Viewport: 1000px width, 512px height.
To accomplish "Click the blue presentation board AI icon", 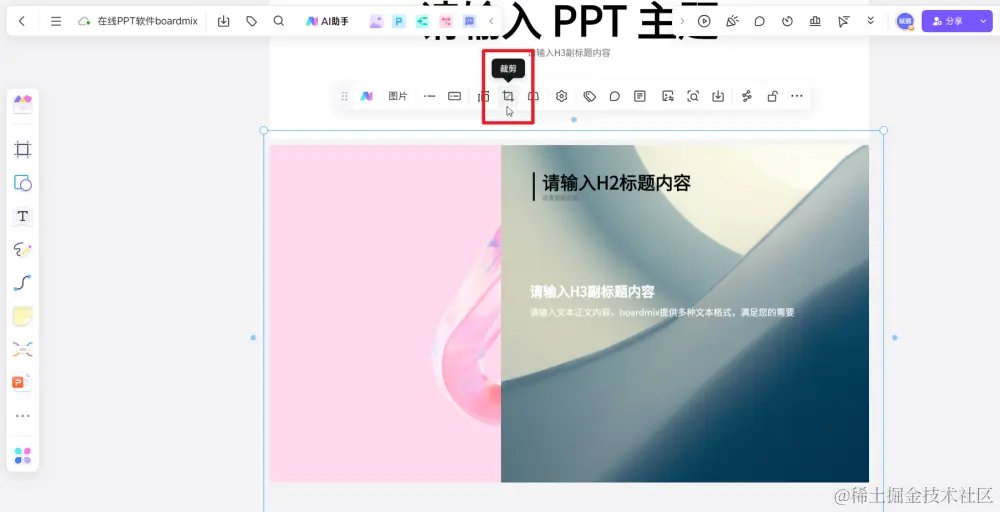I will (469, 22).
